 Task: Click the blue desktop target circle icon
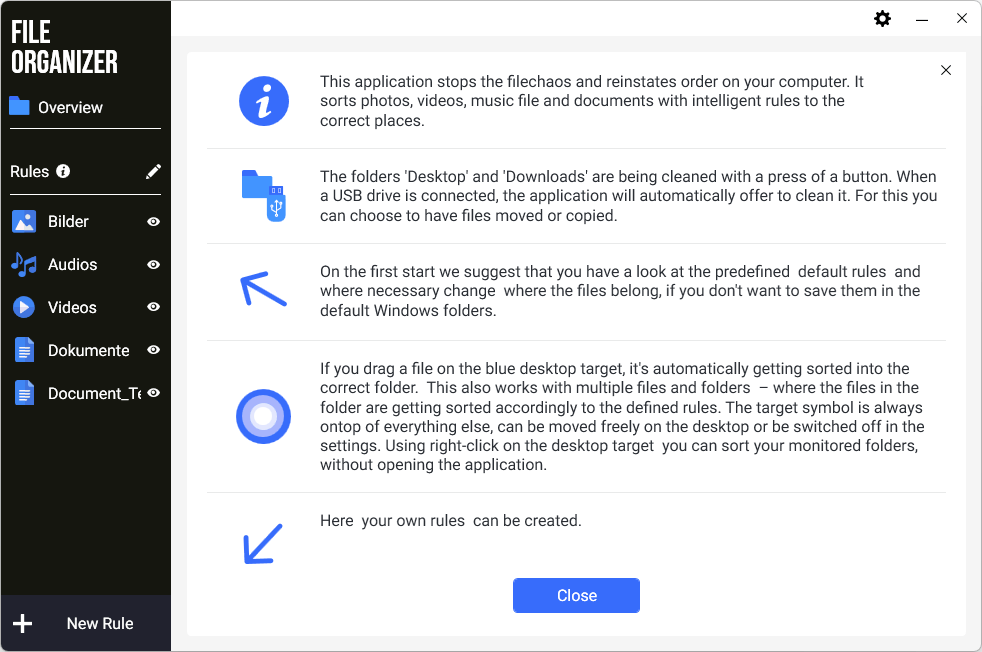(x=263, y=417)
